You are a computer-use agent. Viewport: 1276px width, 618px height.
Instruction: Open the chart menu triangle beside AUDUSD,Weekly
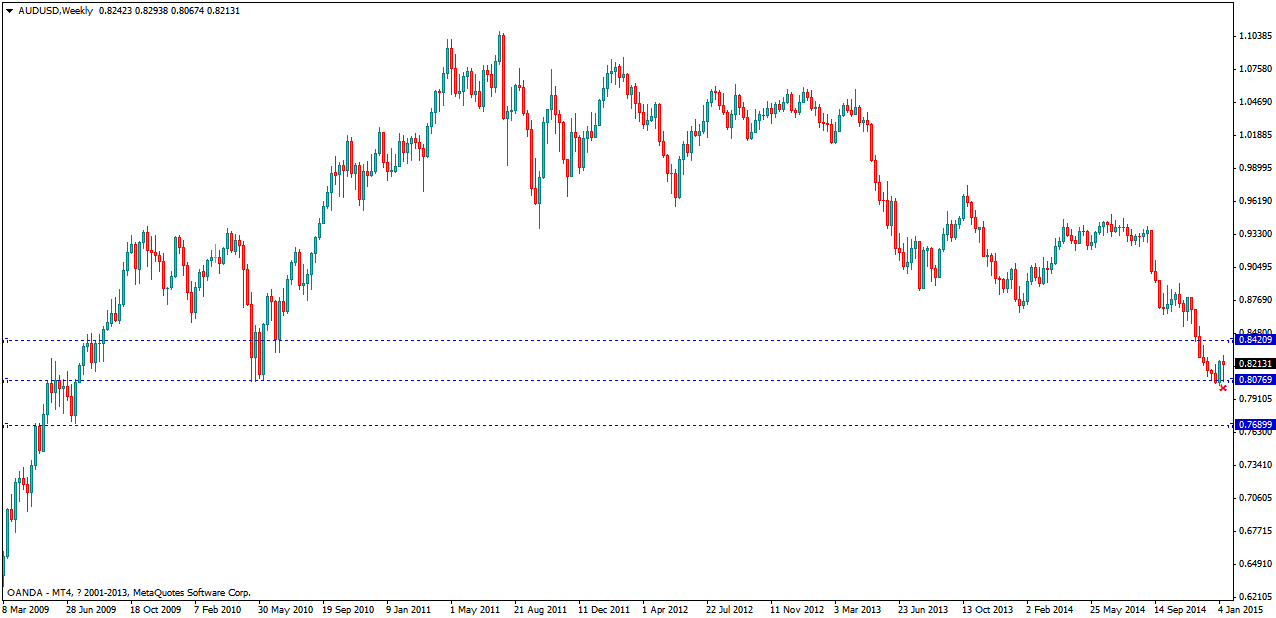point(9,10)
